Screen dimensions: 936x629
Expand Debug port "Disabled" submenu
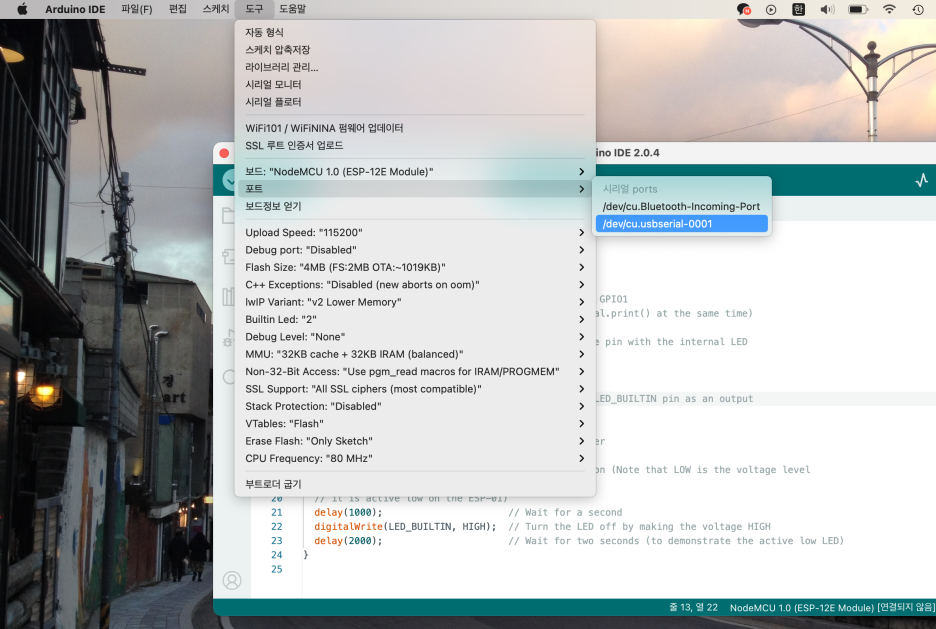(415, 249)
